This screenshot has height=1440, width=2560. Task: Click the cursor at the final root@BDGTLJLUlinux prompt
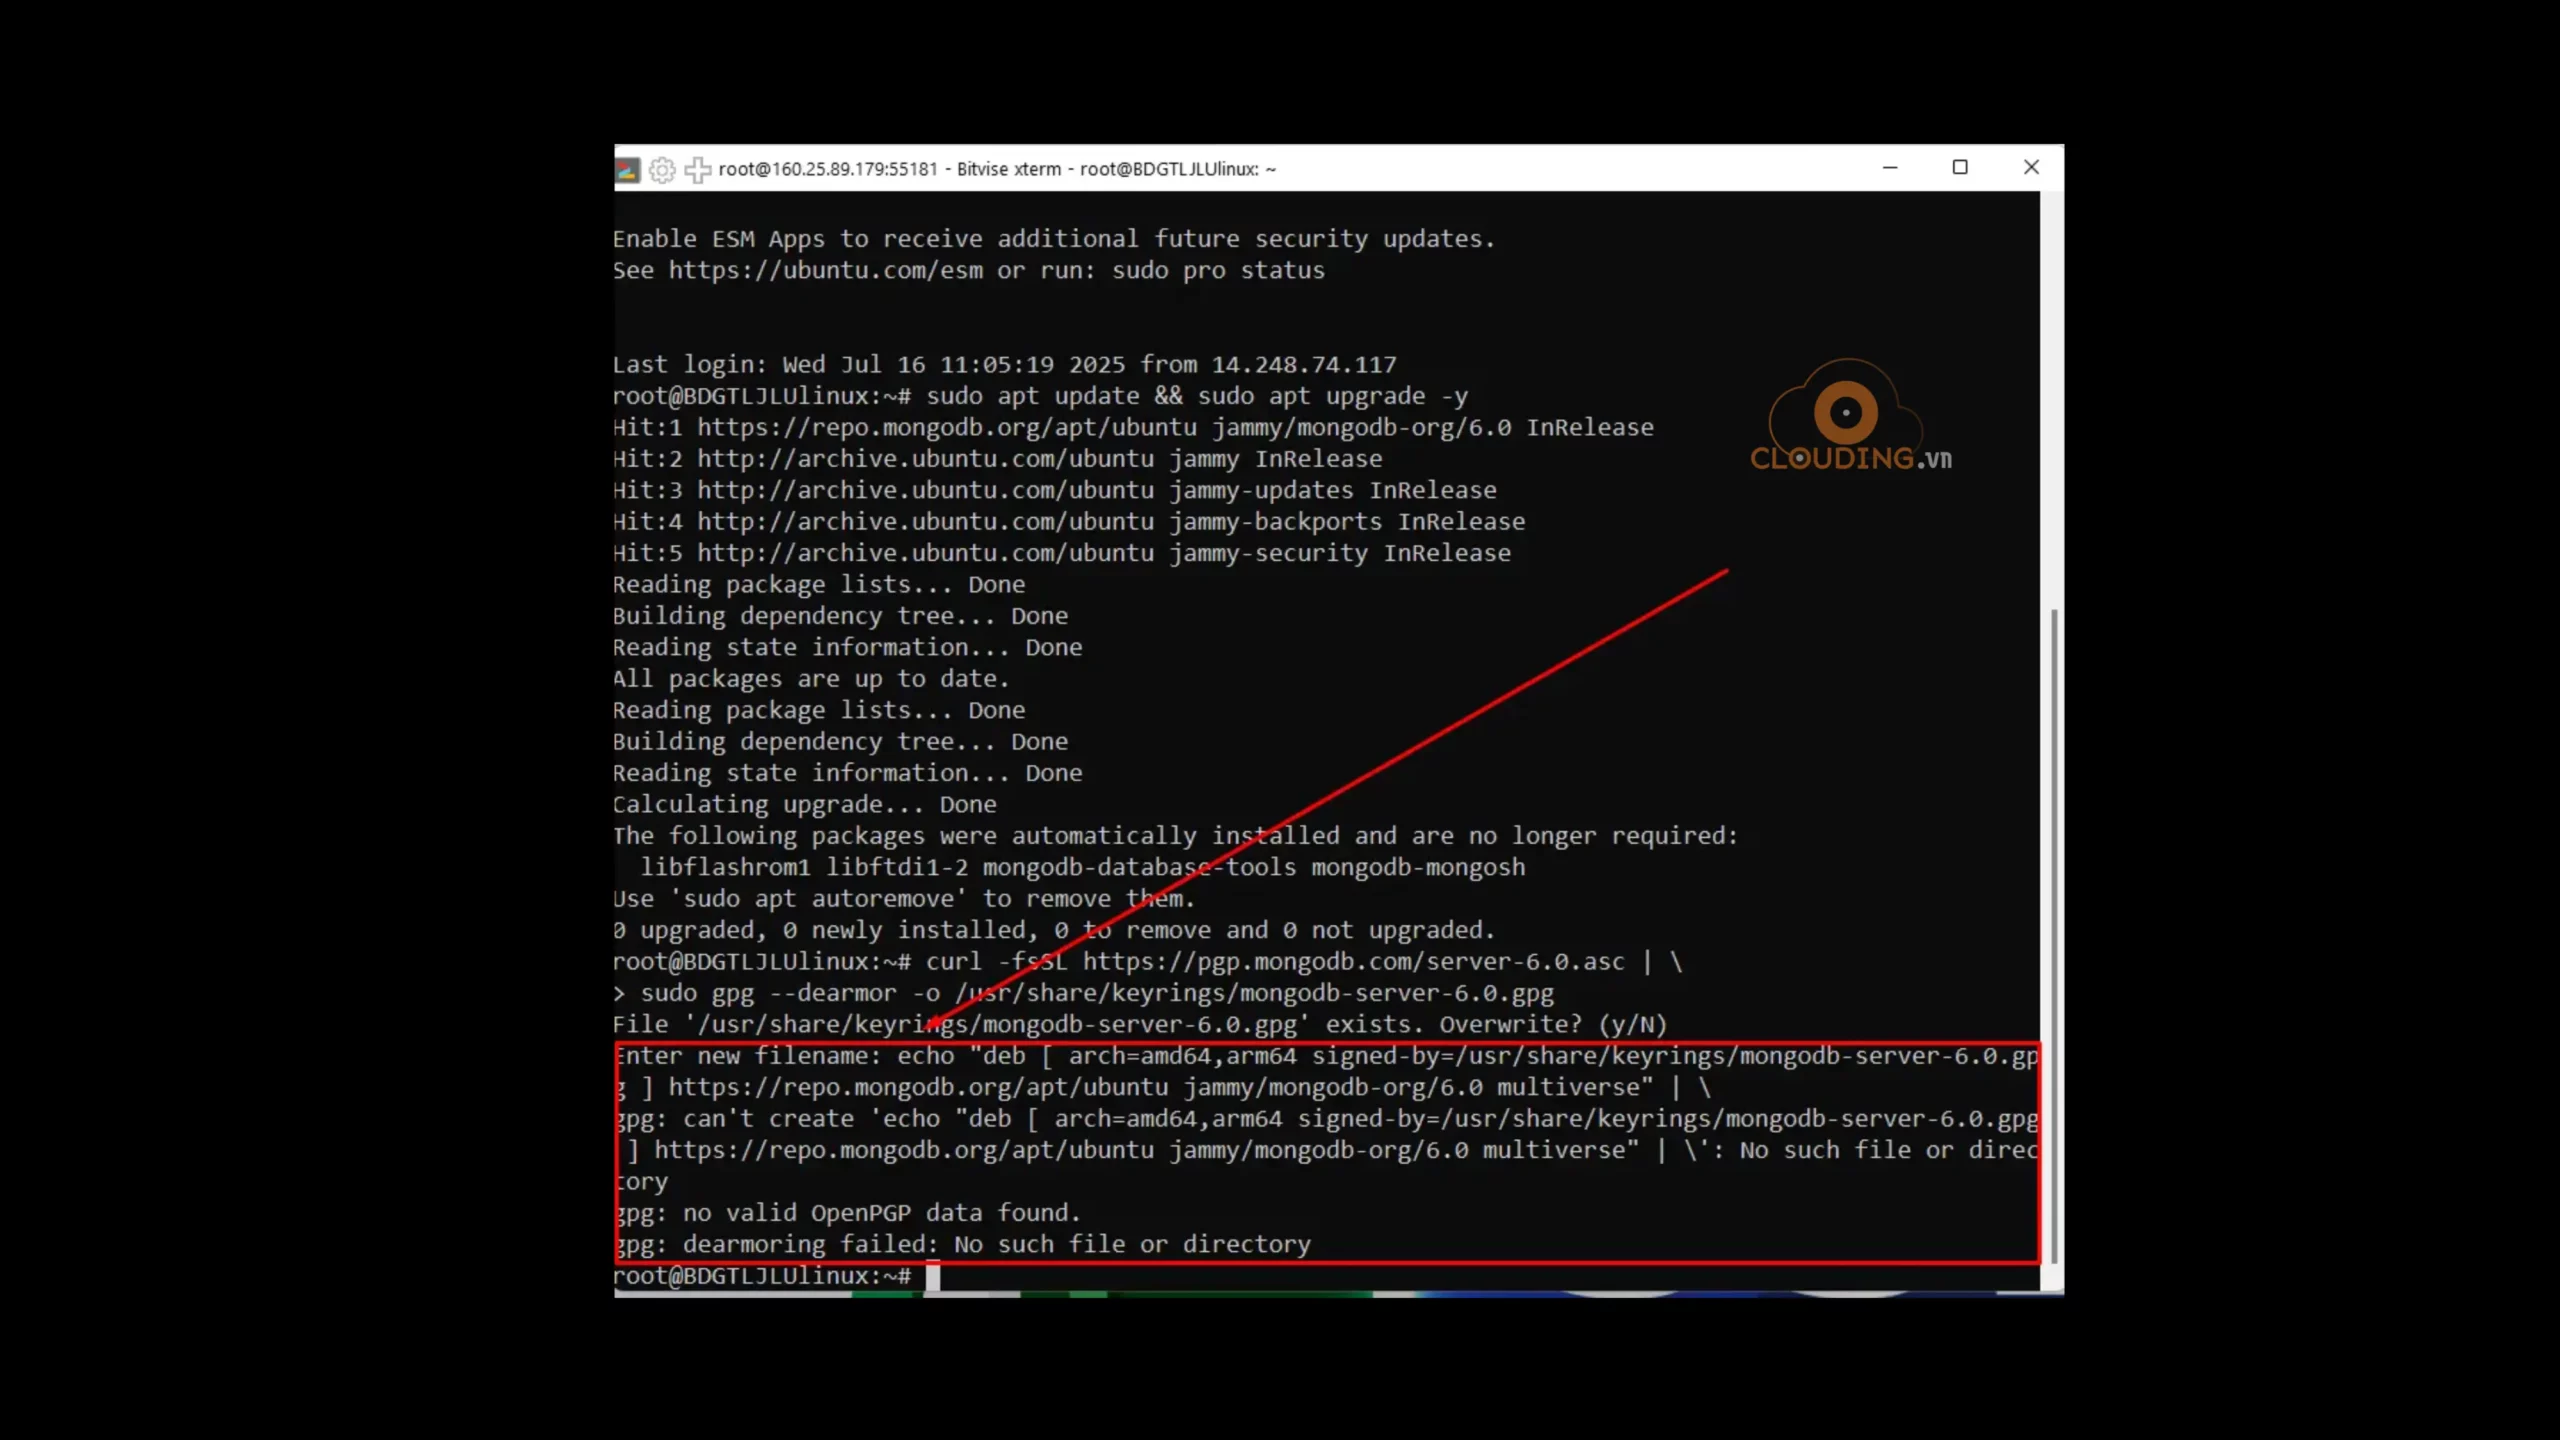pyautogui.click(x=932, y=1277)
